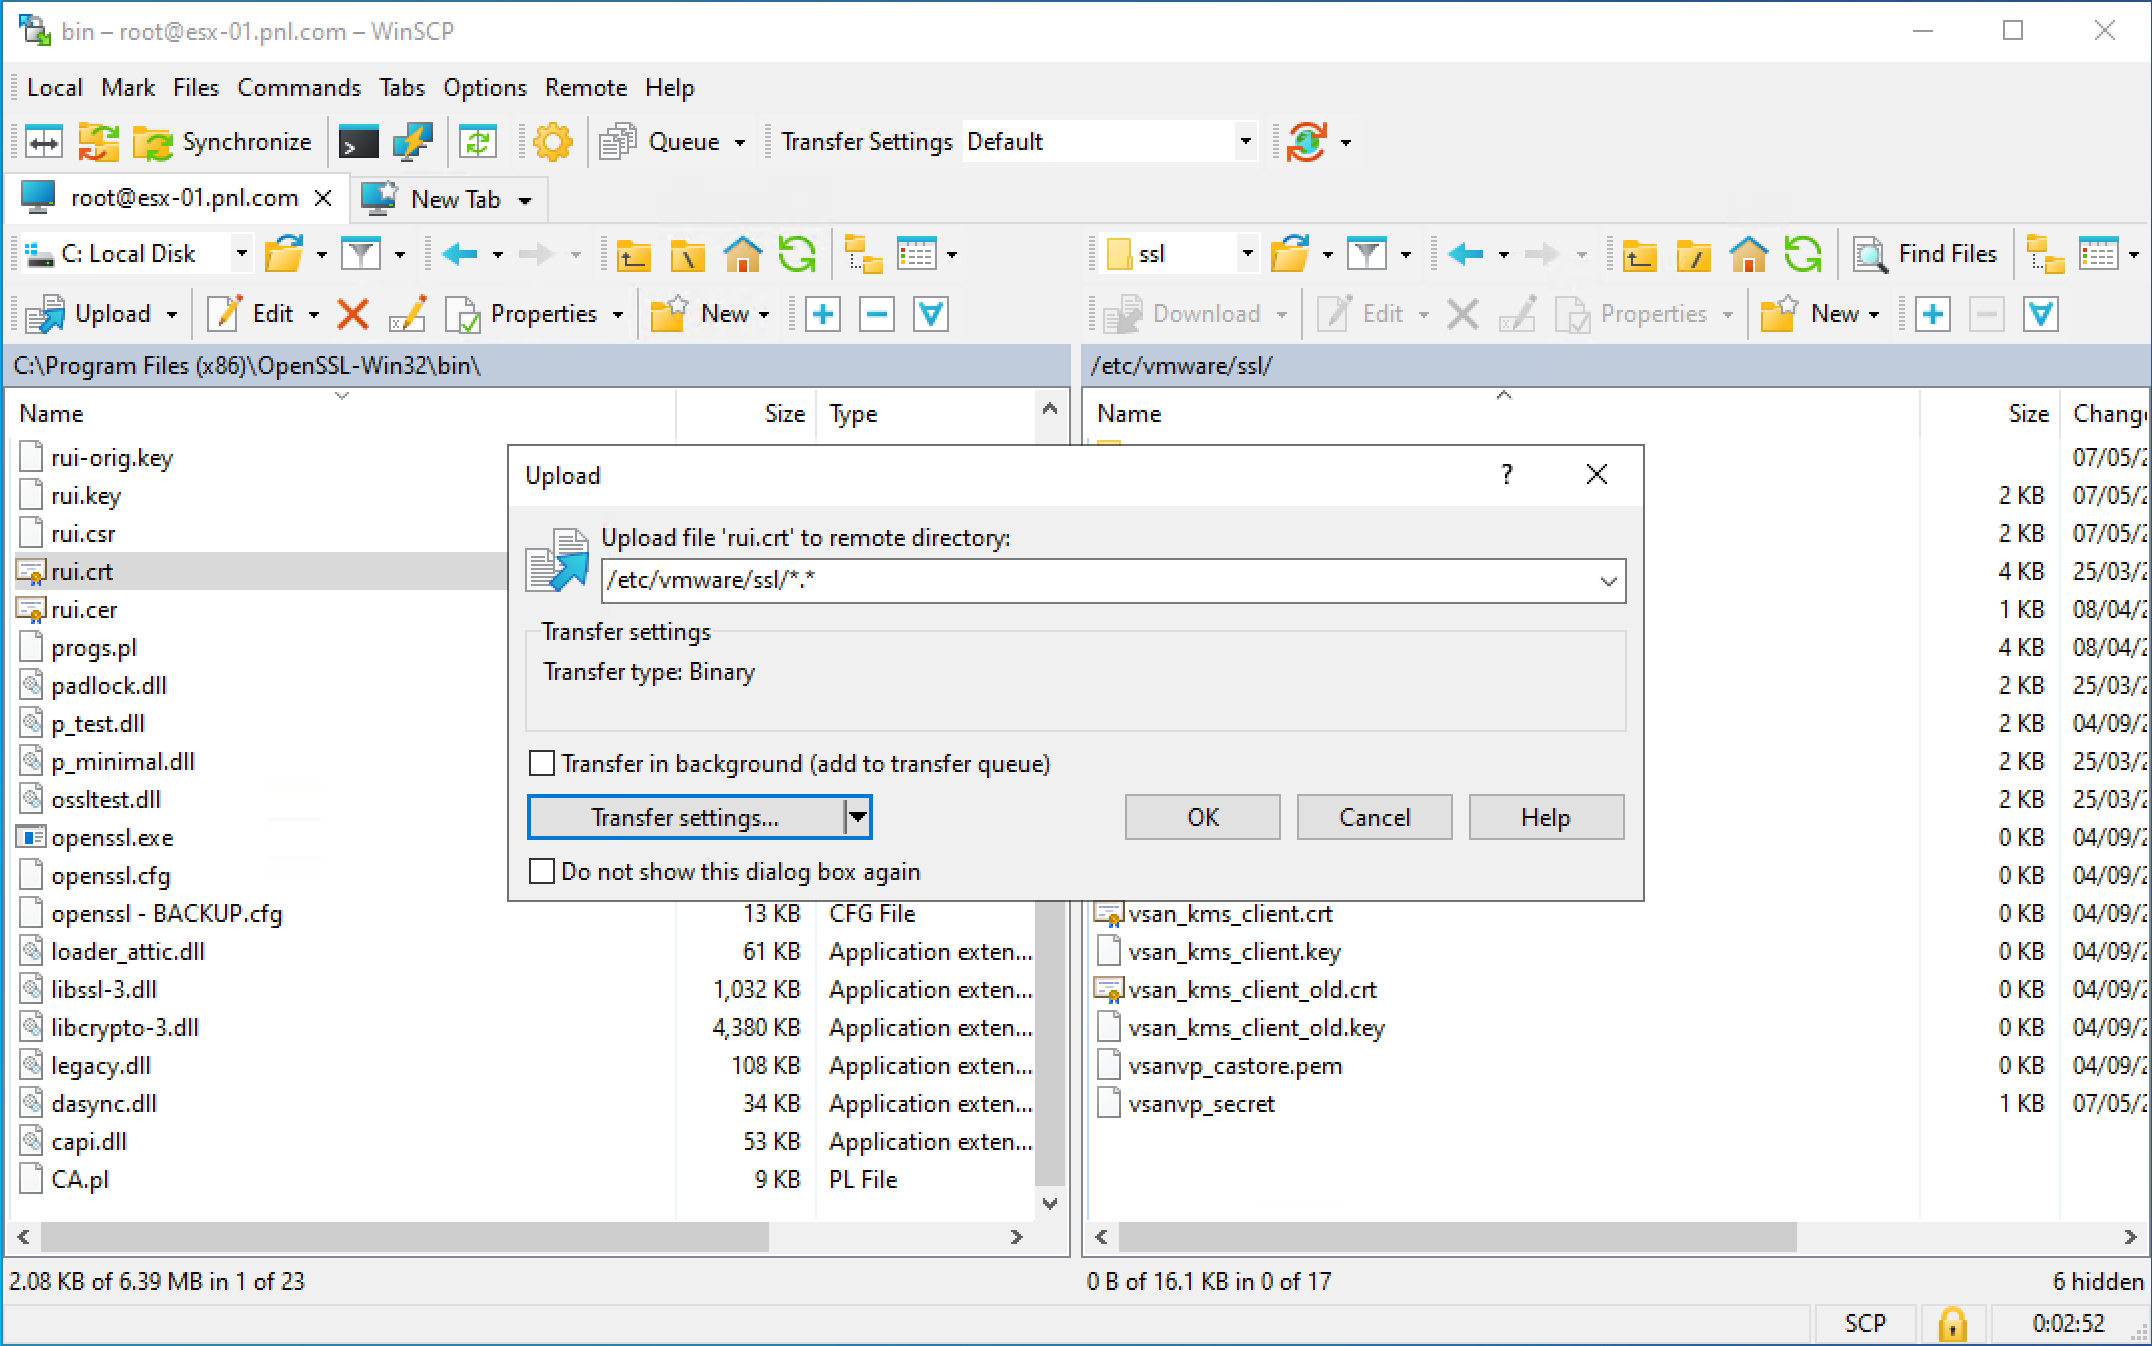
Task: Click Cancel in the Upload dialog
Action: click(x=1375, y=817)
